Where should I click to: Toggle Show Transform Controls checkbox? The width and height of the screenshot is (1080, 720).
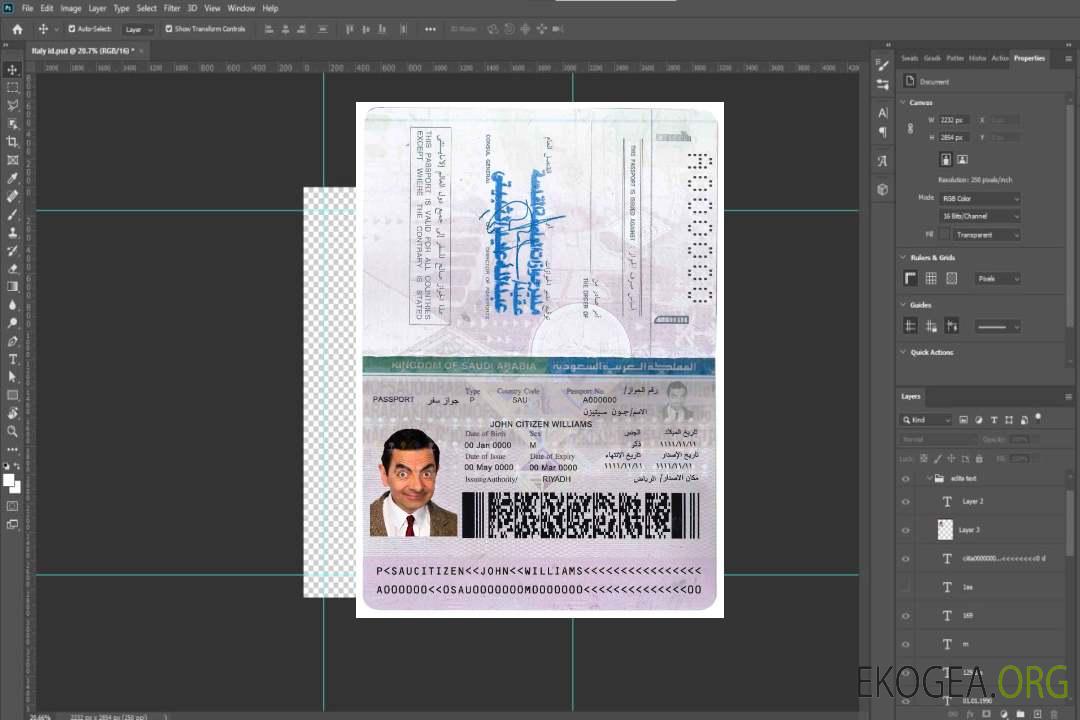[x=169, y=29]
